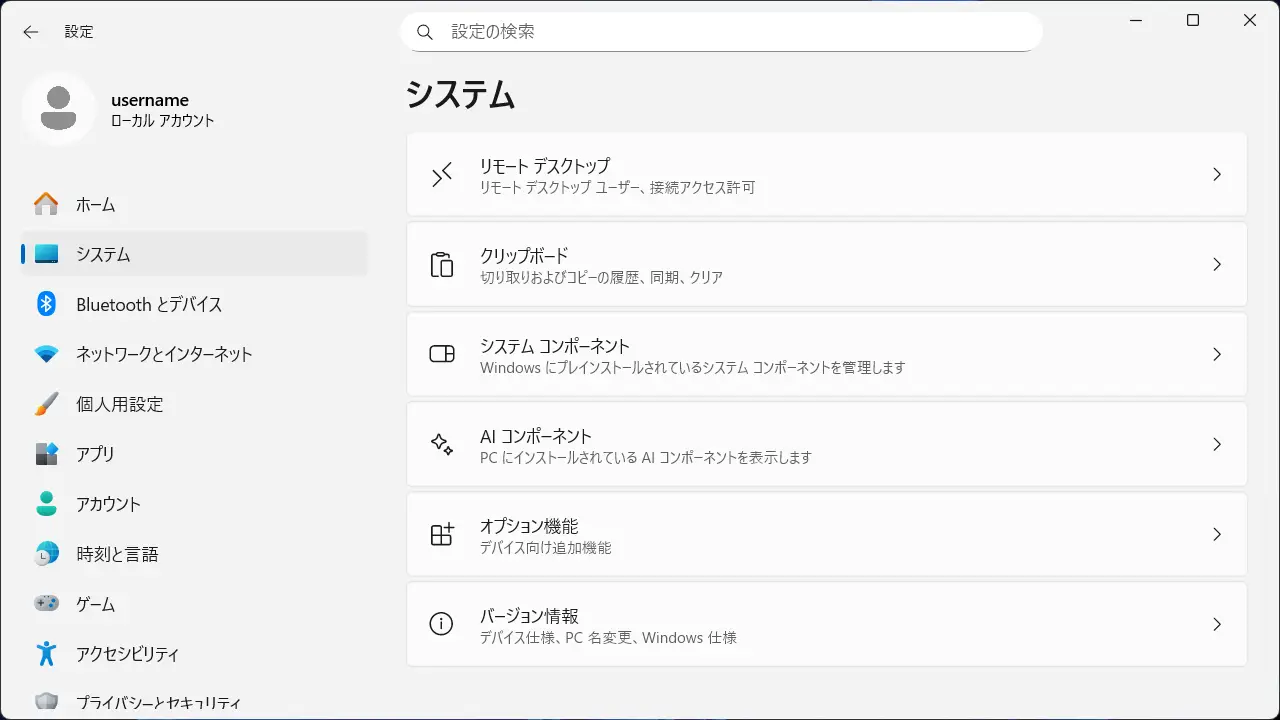The width and height of the screenshot is (1280, 720).
Task: Click the バージョン情報 info icon
Action: click(442, 624)
